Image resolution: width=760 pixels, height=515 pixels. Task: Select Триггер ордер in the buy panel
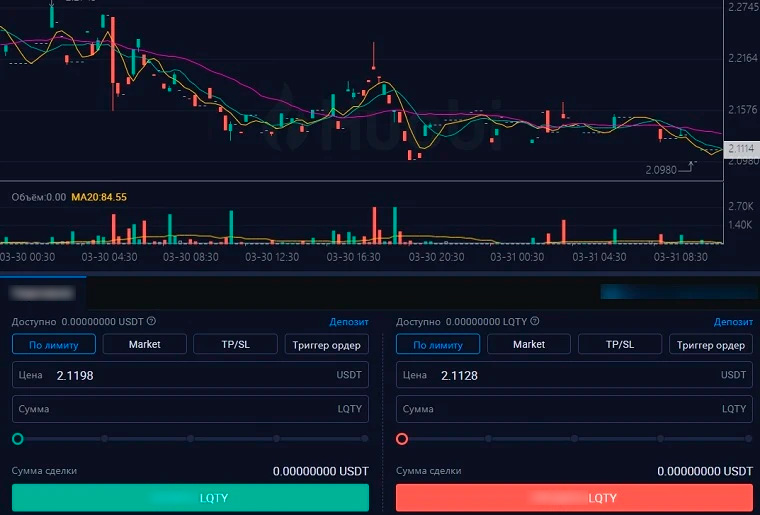tap(327, 344)
